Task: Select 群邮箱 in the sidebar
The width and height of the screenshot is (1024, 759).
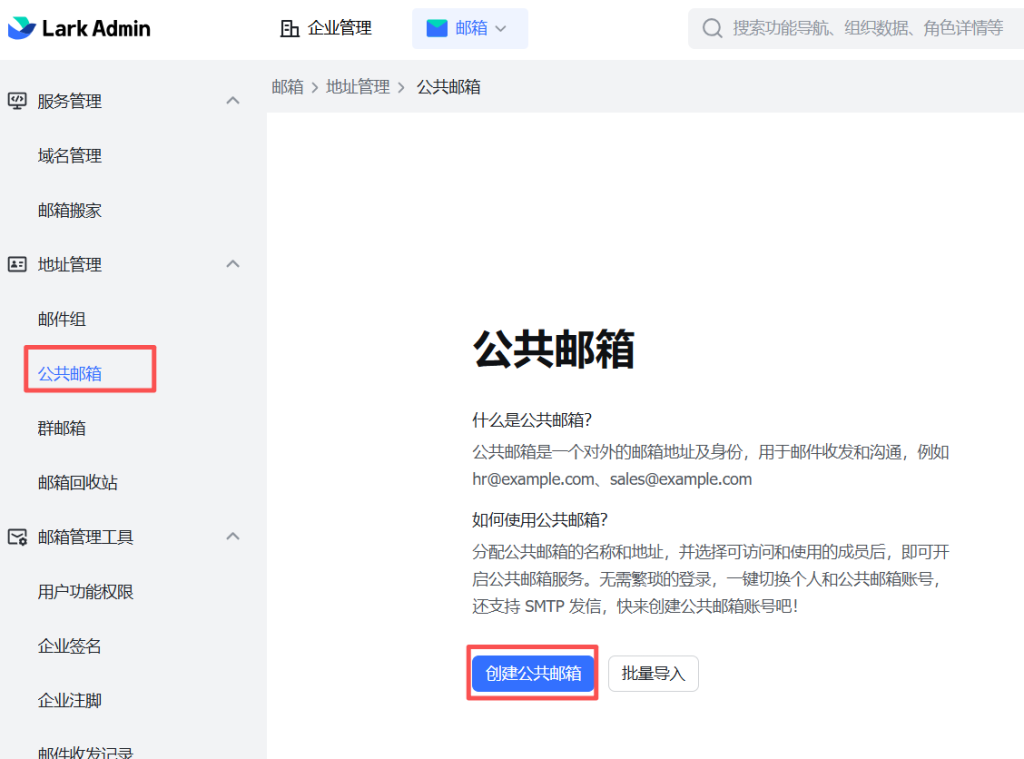Action: click(x=62, y=428)
